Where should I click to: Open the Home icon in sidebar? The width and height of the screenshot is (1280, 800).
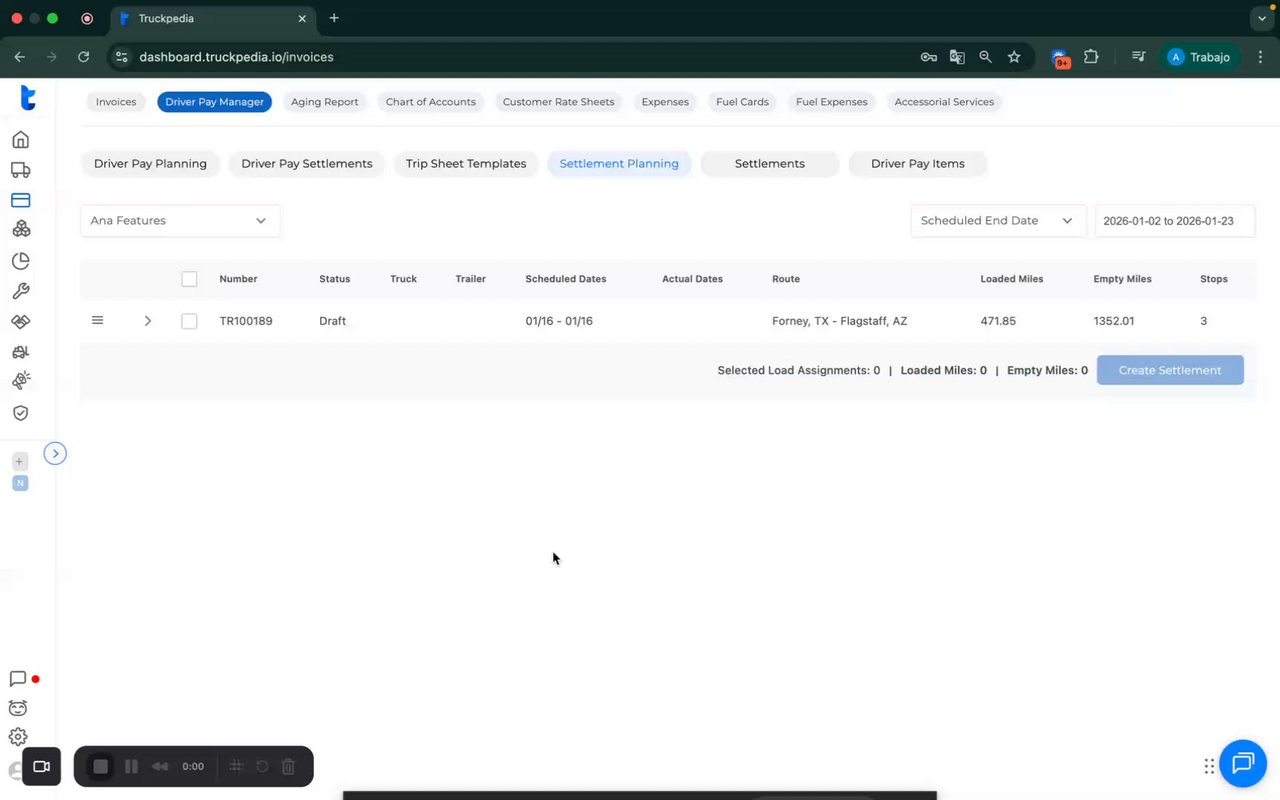(20, 139)
